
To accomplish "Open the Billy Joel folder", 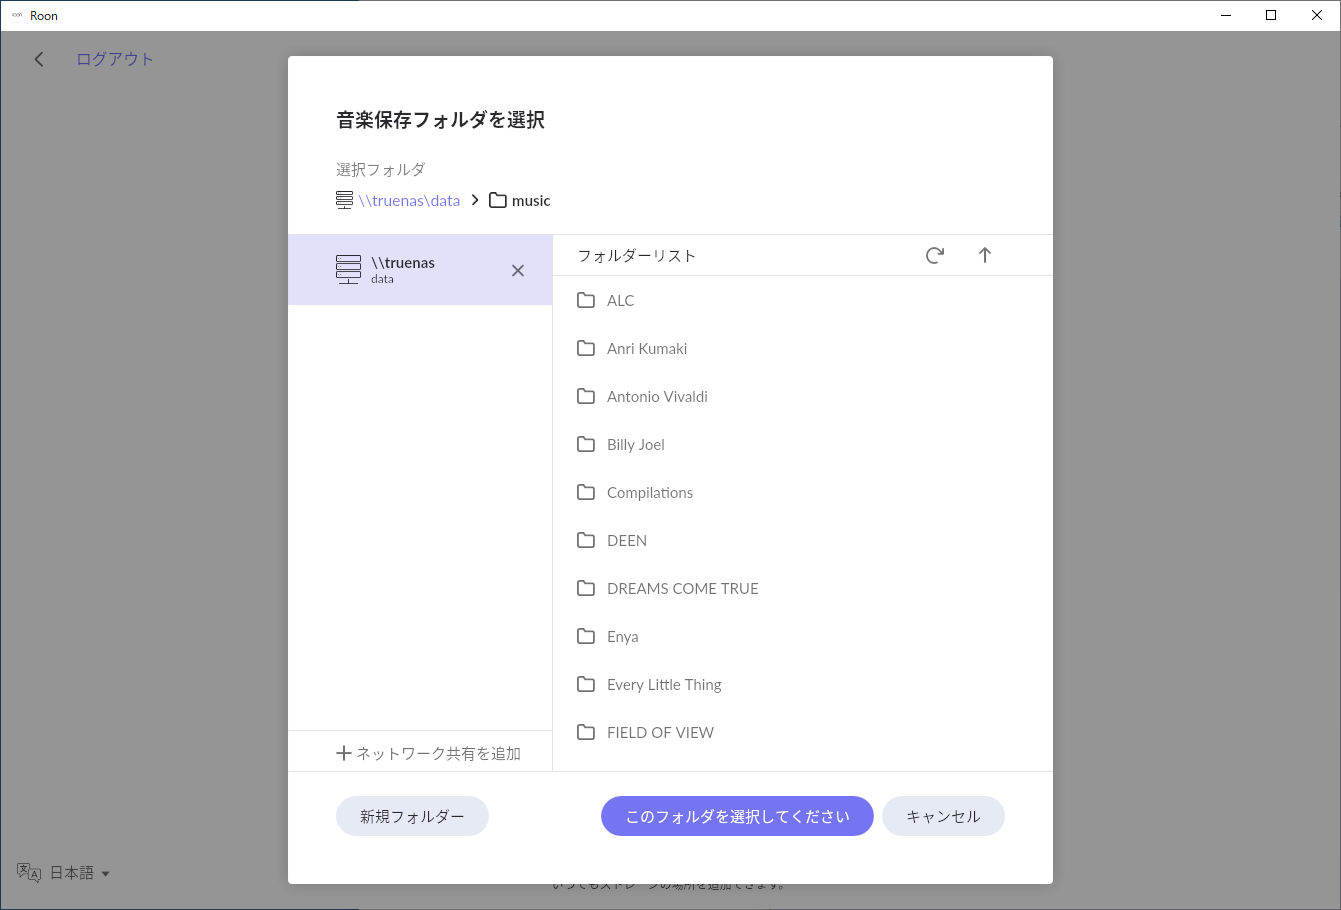I will click(x=802, y=444).
